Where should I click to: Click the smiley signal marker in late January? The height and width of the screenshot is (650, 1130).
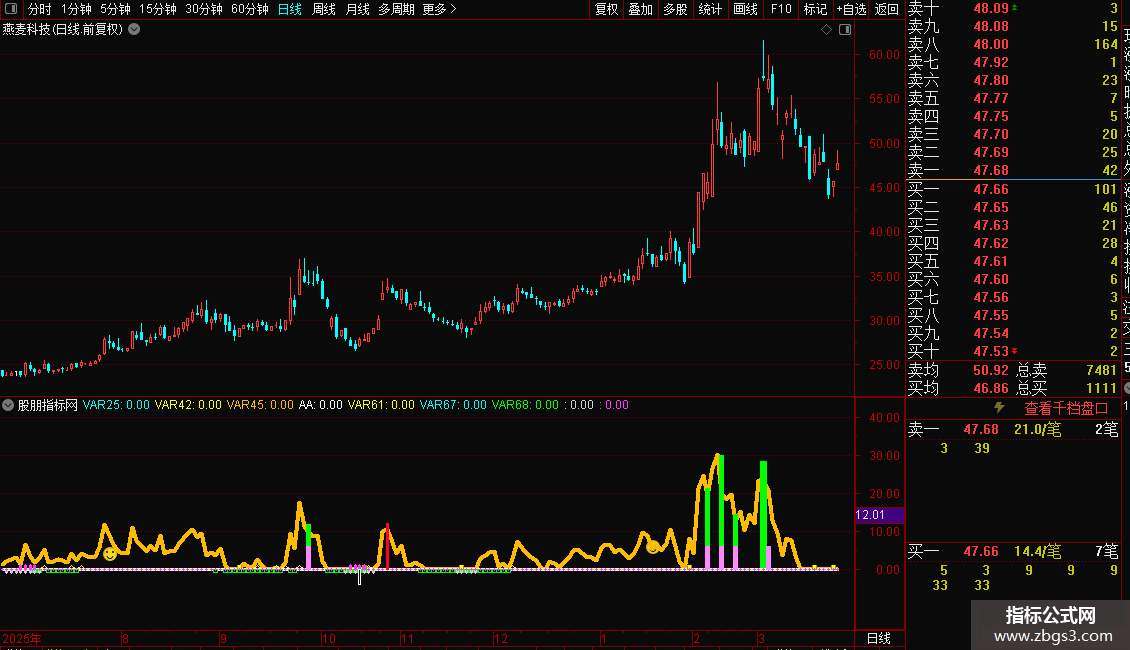pyautogui.click(x=653, y=547)
